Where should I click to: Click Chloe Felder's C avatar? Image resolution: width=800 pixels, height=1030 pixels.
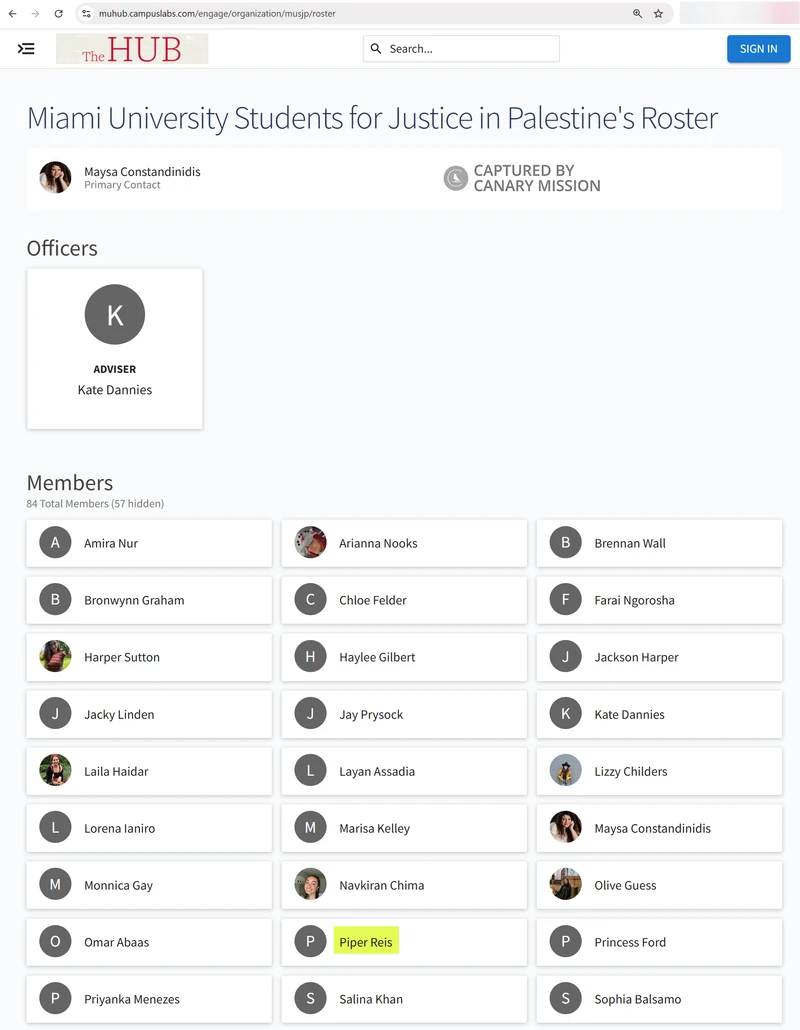click(310, 600)
